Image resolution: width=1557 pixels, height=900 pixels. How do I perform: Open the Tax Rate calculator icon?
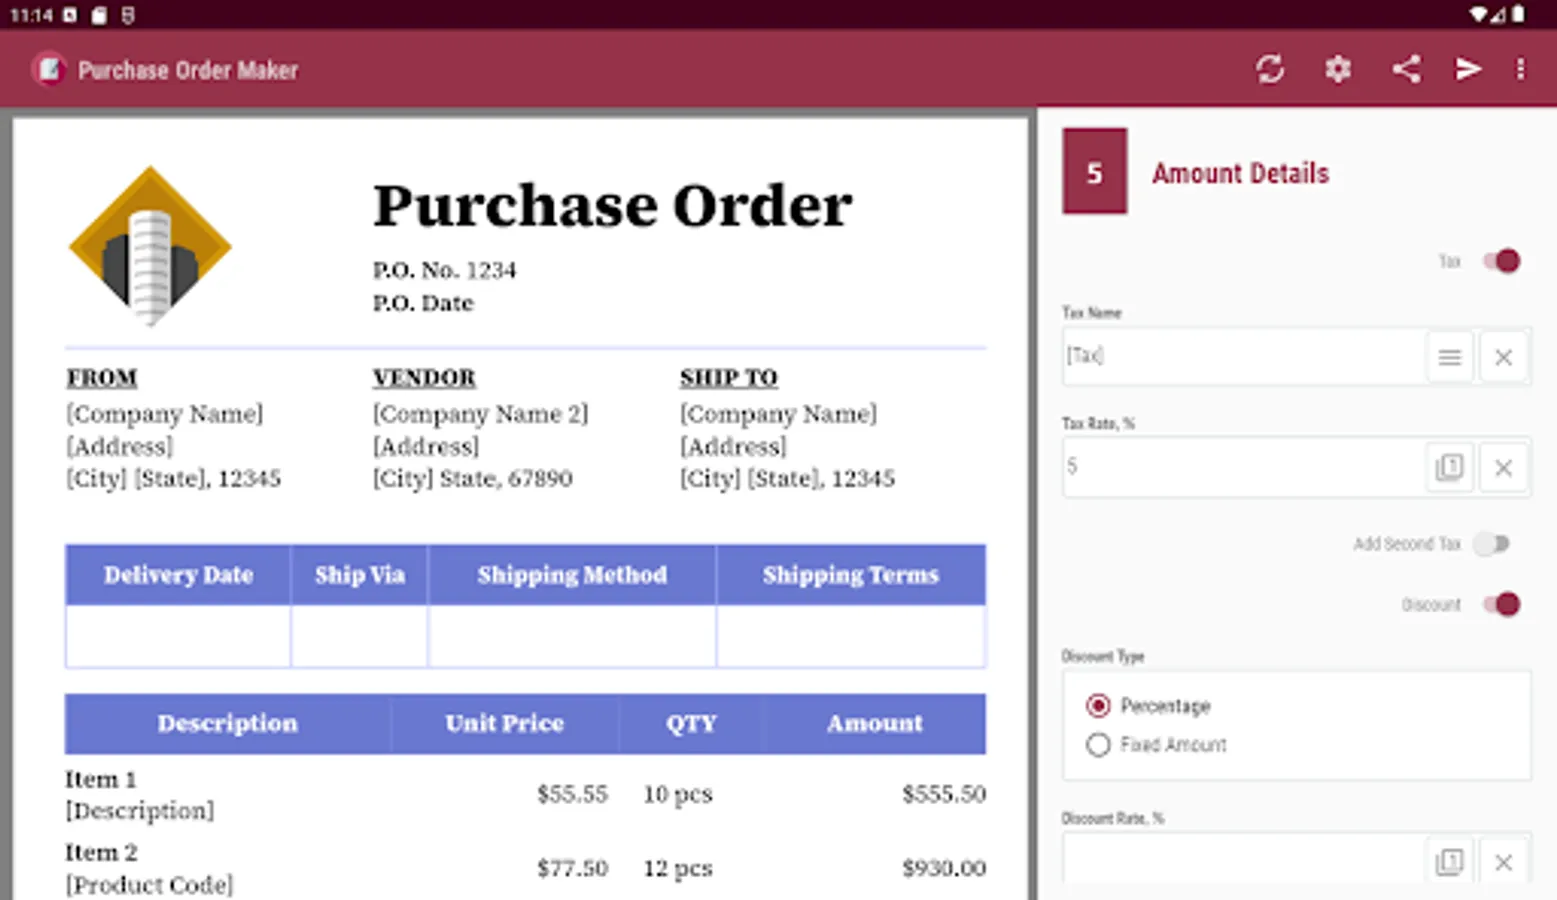[x=1449, y=467]
